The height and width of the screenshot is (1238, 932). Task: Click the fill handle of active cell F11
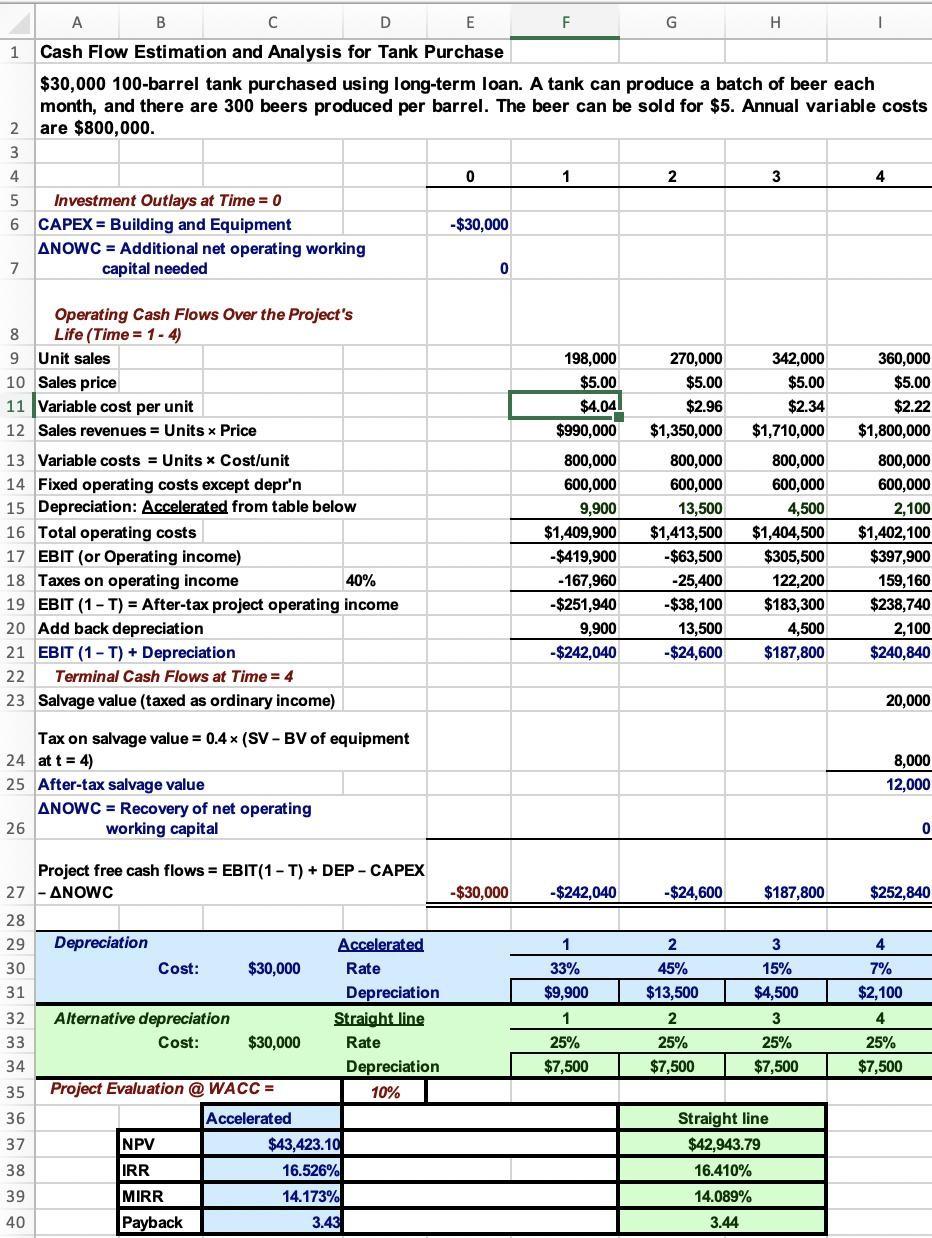point(620,417)
